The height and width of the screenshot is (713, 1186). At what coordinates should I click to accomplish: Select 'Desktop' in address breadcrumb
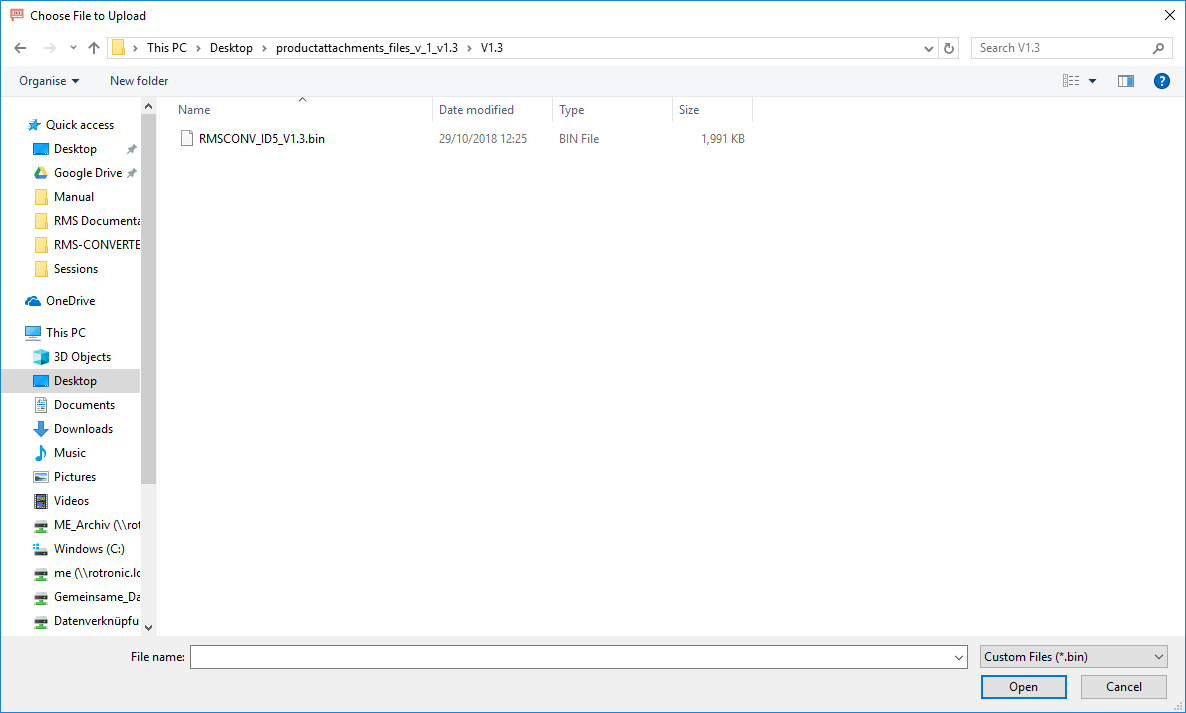[x=231, y=48]
